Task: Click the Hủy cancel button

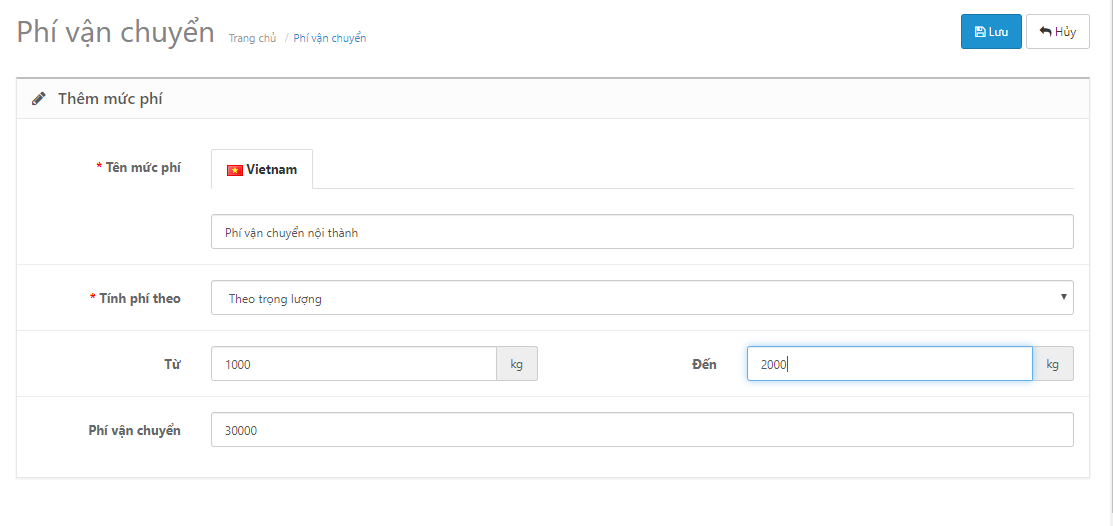Action: pos(1058,31)
